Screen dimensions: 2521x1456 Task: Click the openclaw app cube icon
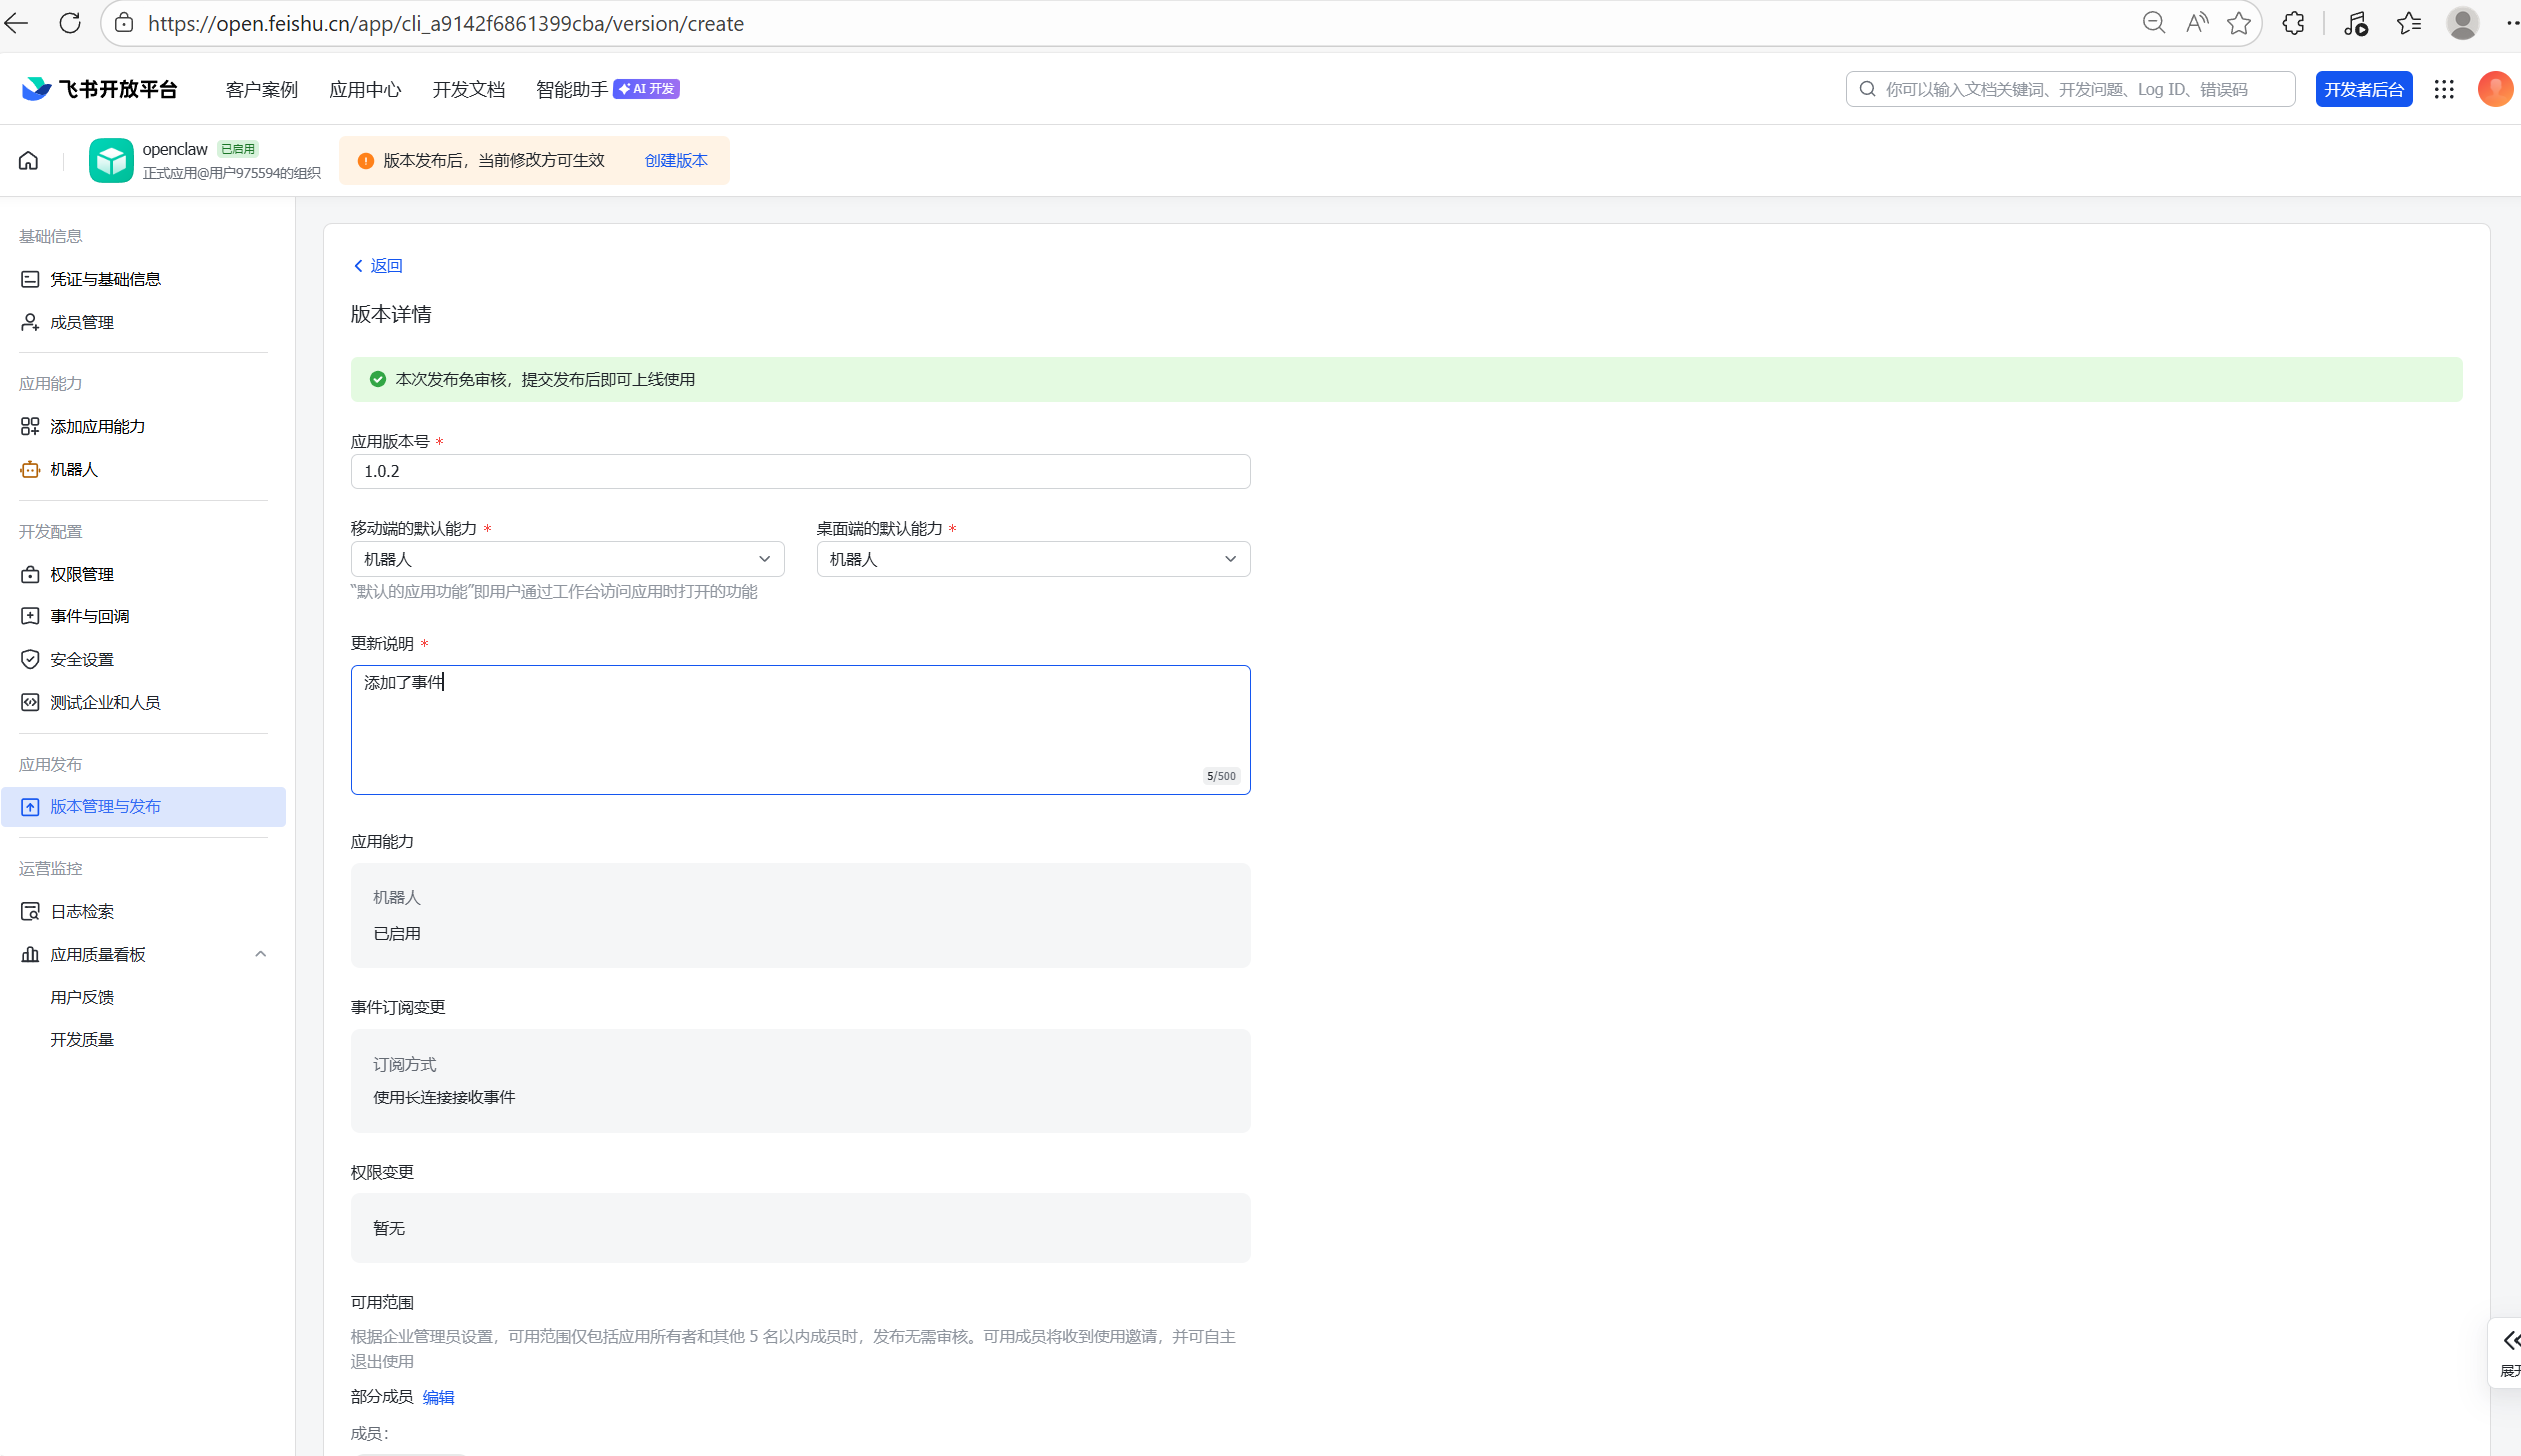[x=110, y=160]
